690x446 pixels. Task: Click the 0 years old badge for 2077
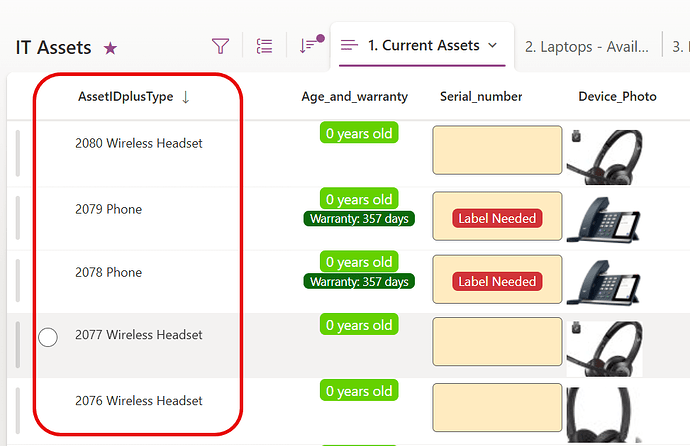[x=359, y=325]
